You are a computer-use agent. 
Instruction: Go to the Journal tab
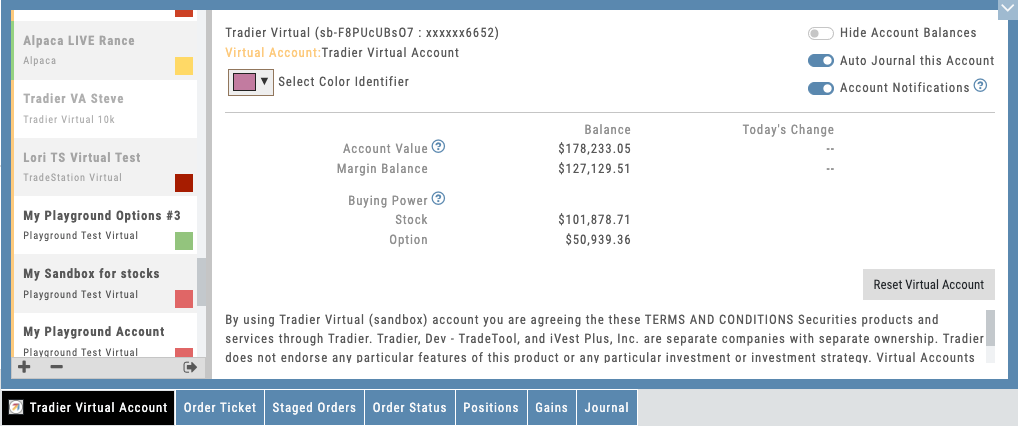(607, 408)
